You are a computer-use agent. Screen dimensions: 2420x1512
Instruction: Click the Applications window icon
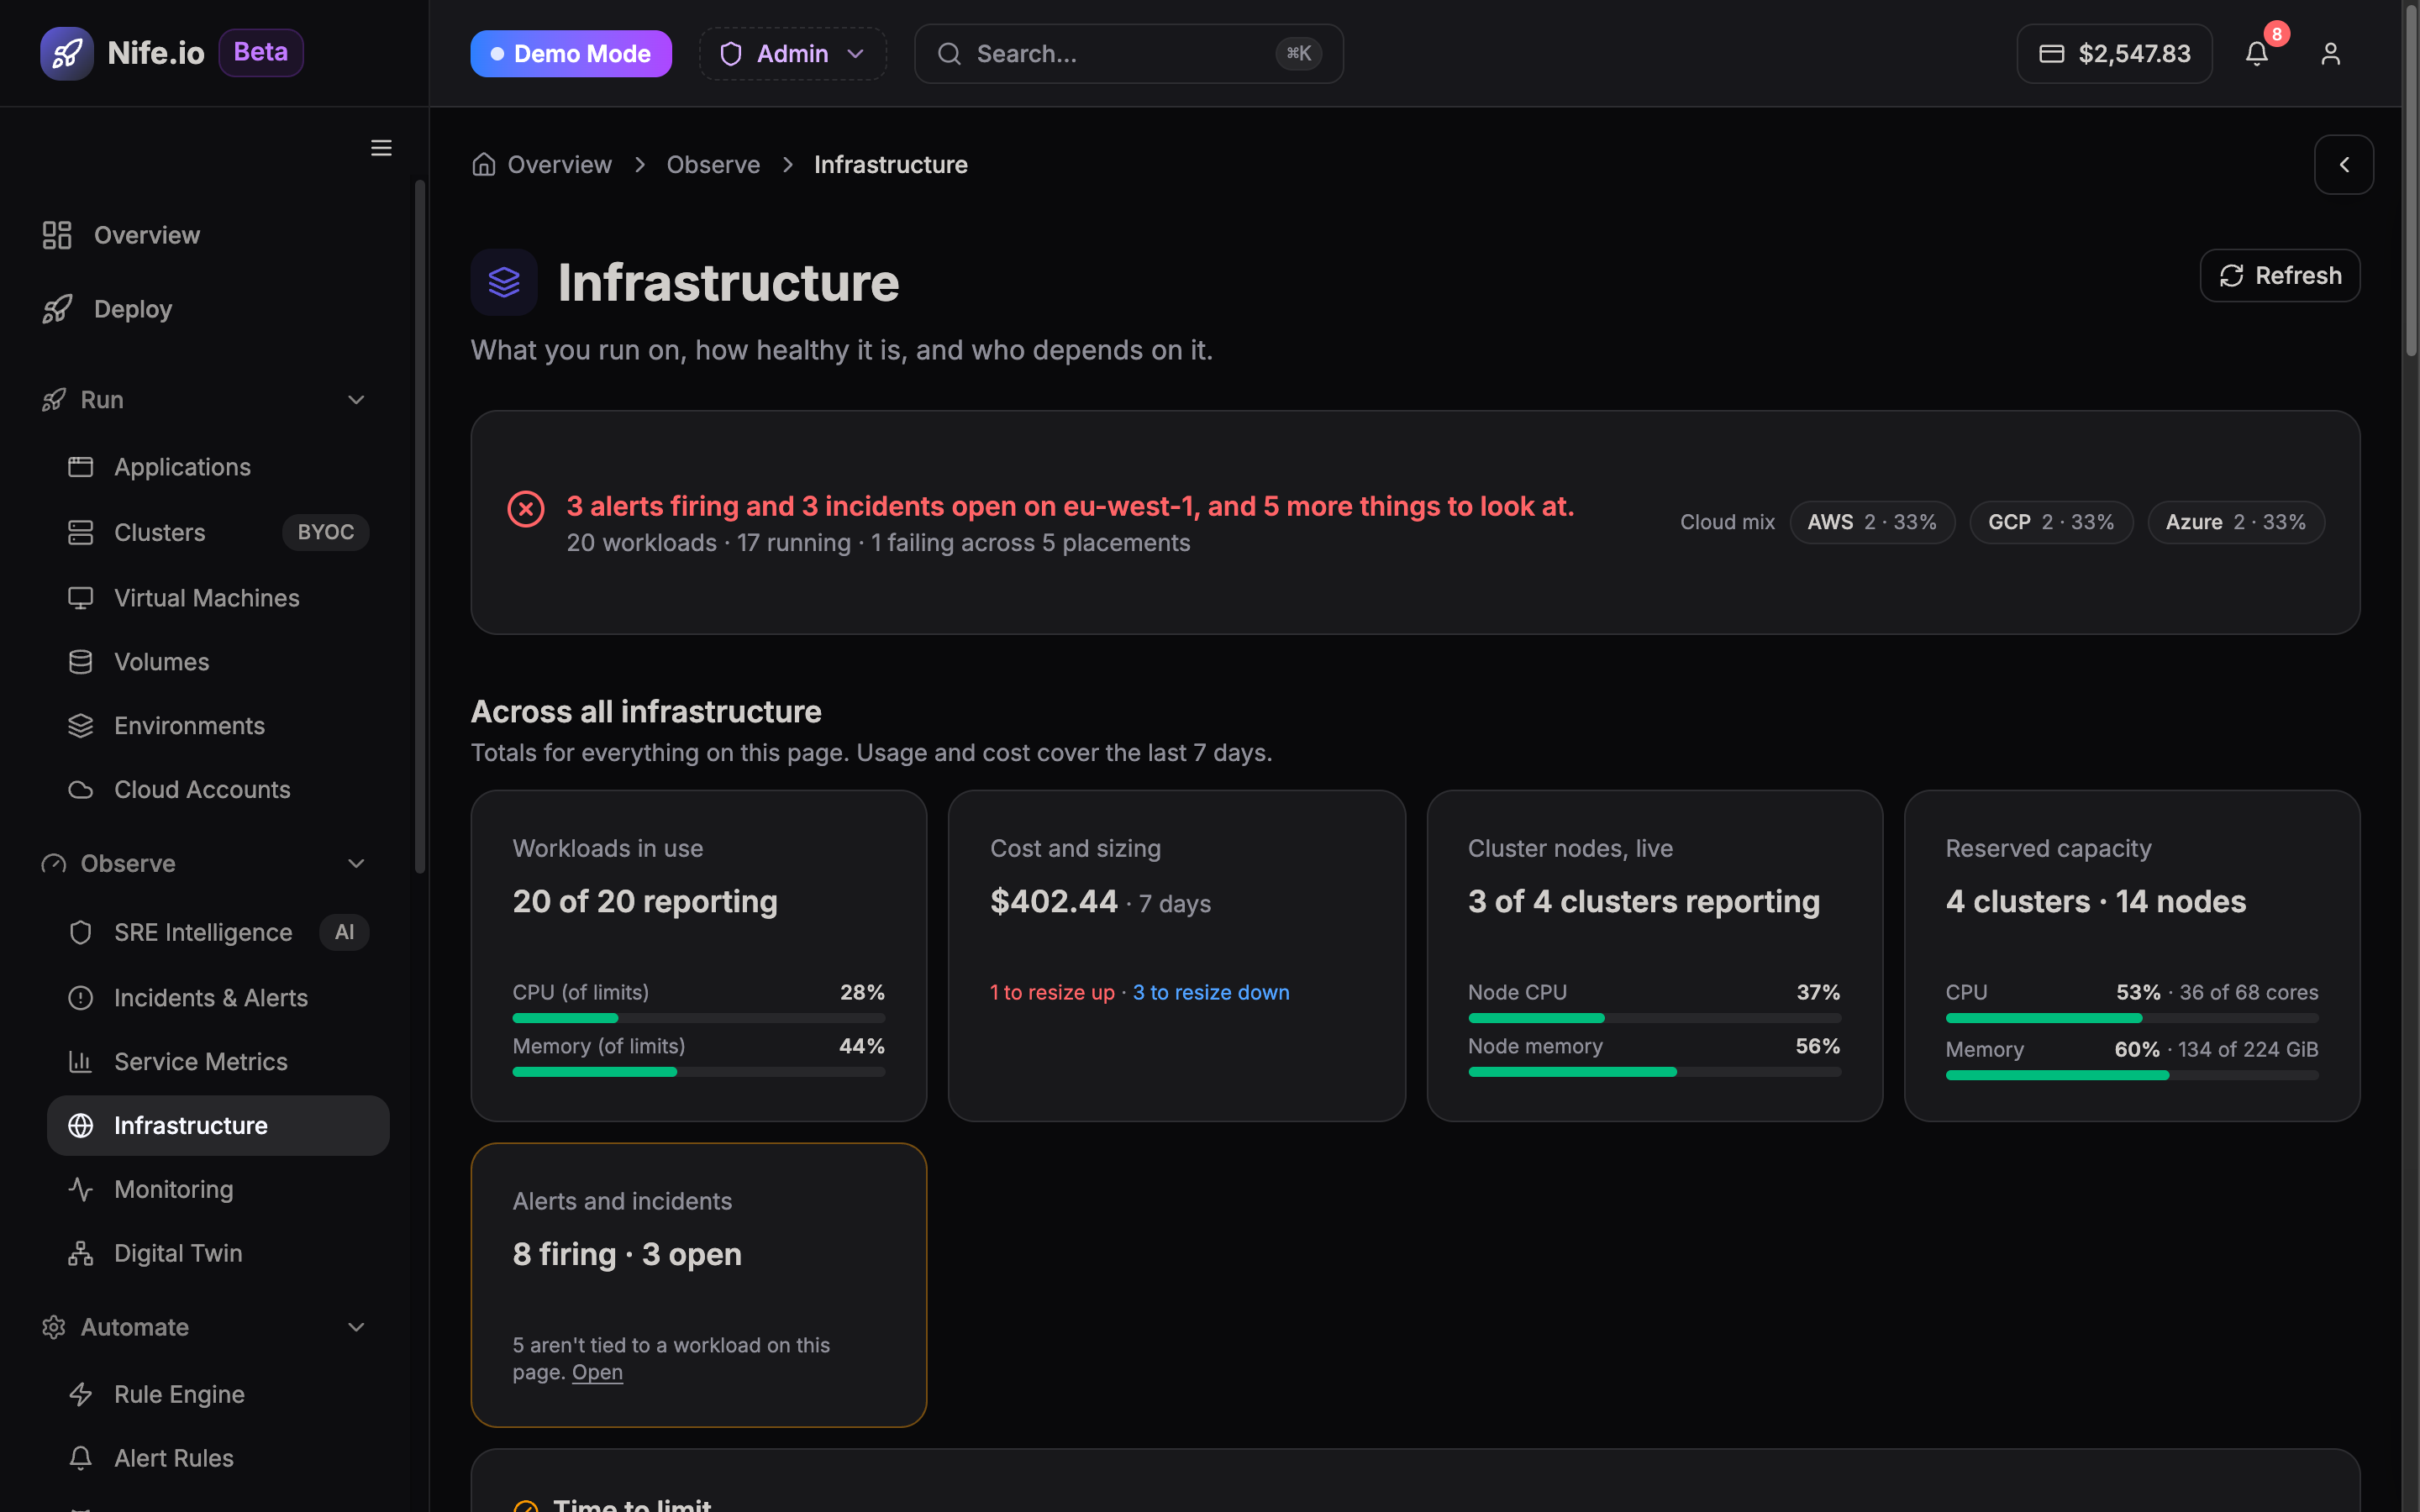(x=80, y=467)
